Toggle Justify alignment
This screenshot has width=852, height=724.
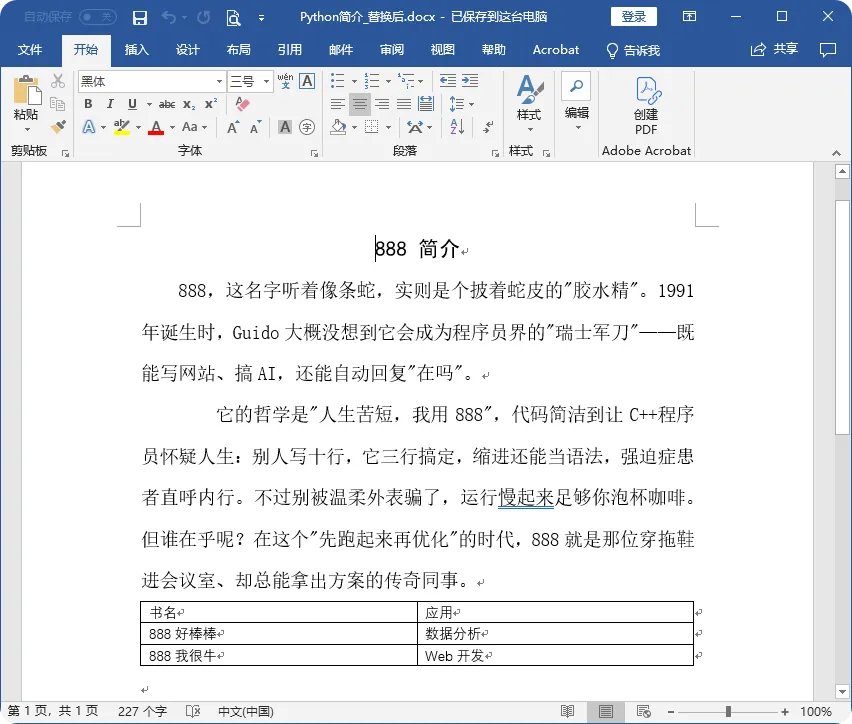coord(404,104)
